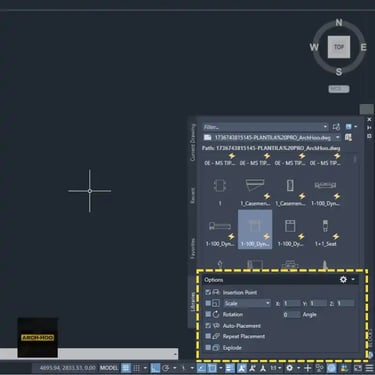Click the S compass direction on ViewCube
The height and width of the screenshot is (375, 375).
[x=339, y=72]
